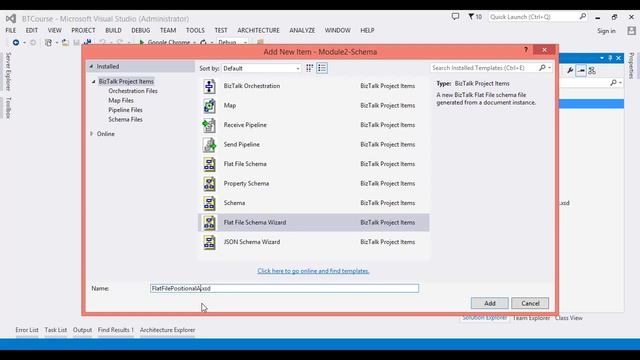Screen dimensions: 640x360
Task: Open Visual Studio feedback chat icon
Action: coord(455,17)
